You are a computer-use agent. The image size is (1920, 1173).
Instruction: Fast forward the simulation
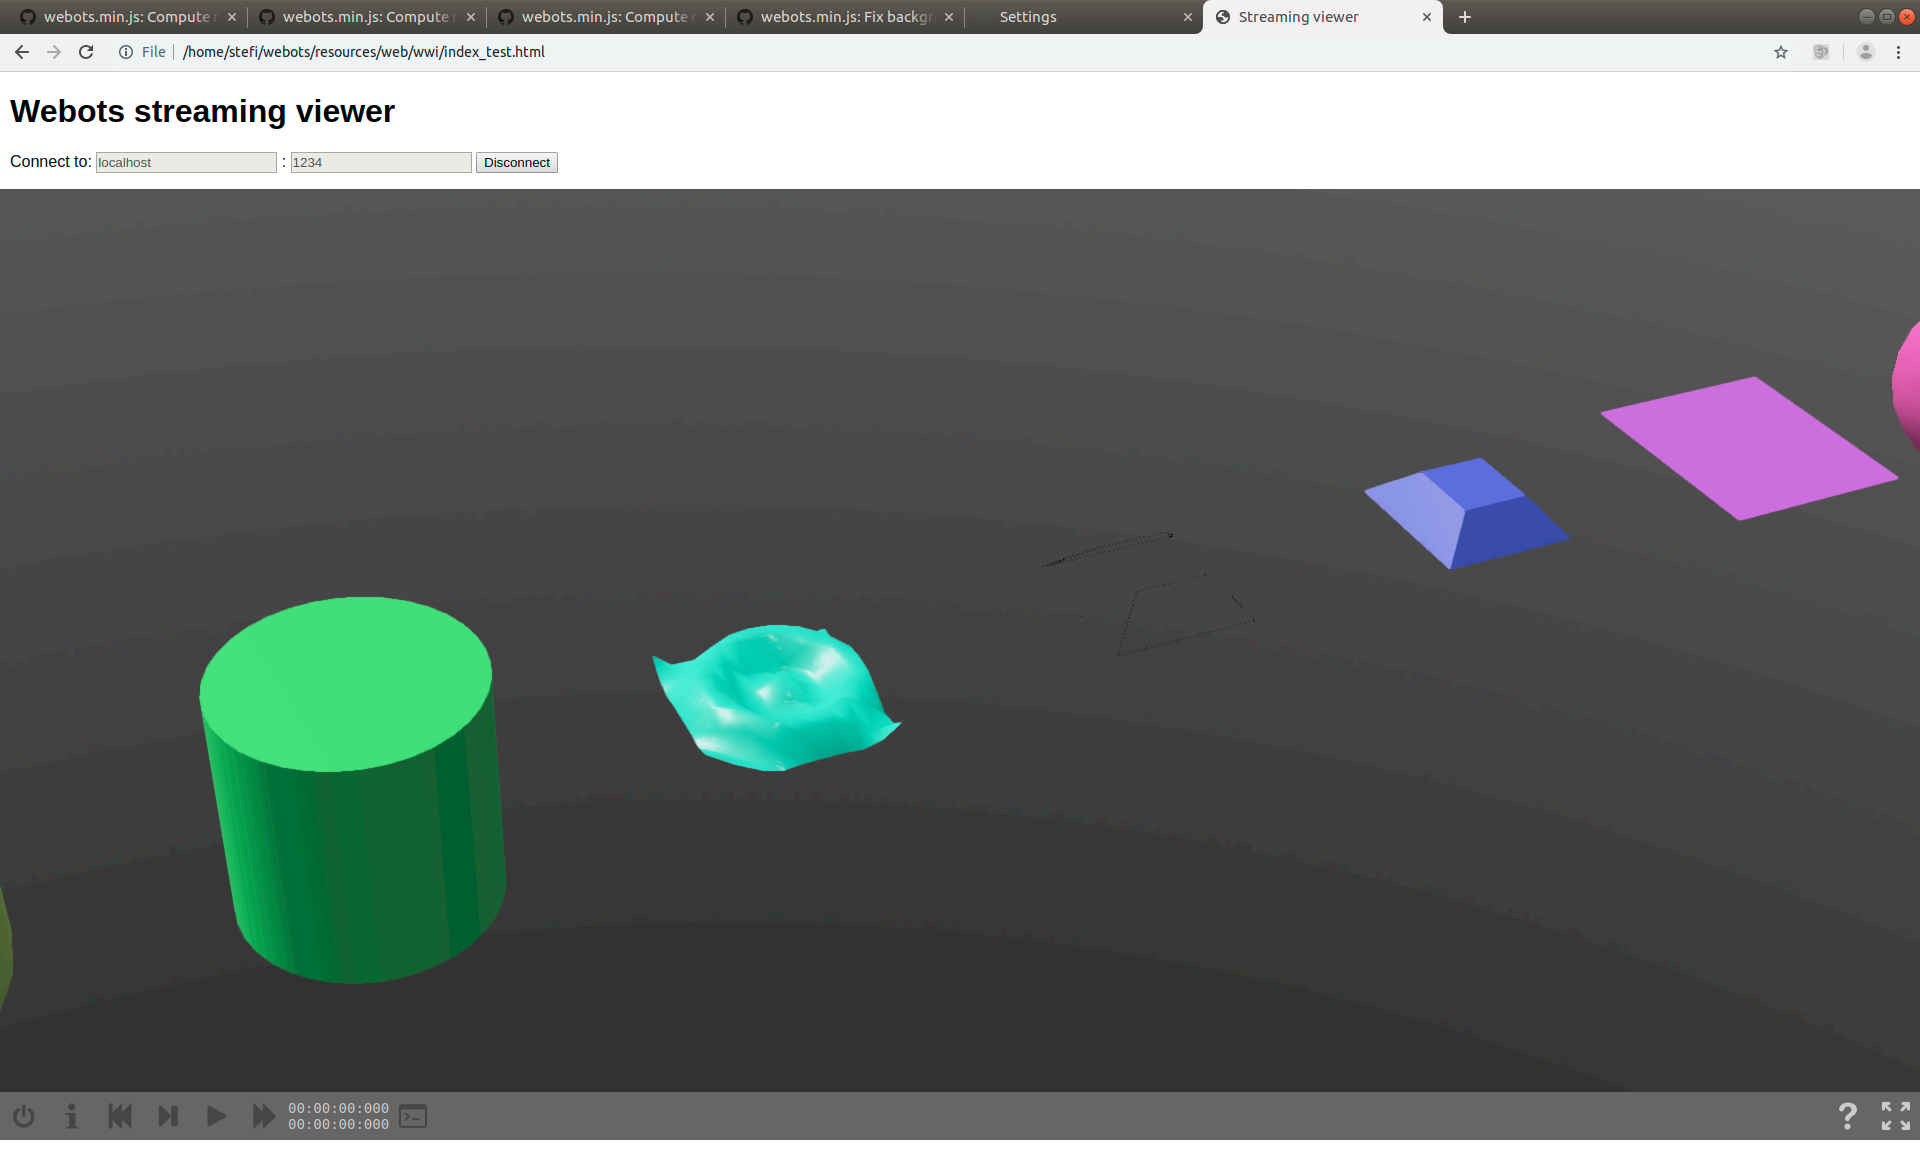(x=263, y=1116)
